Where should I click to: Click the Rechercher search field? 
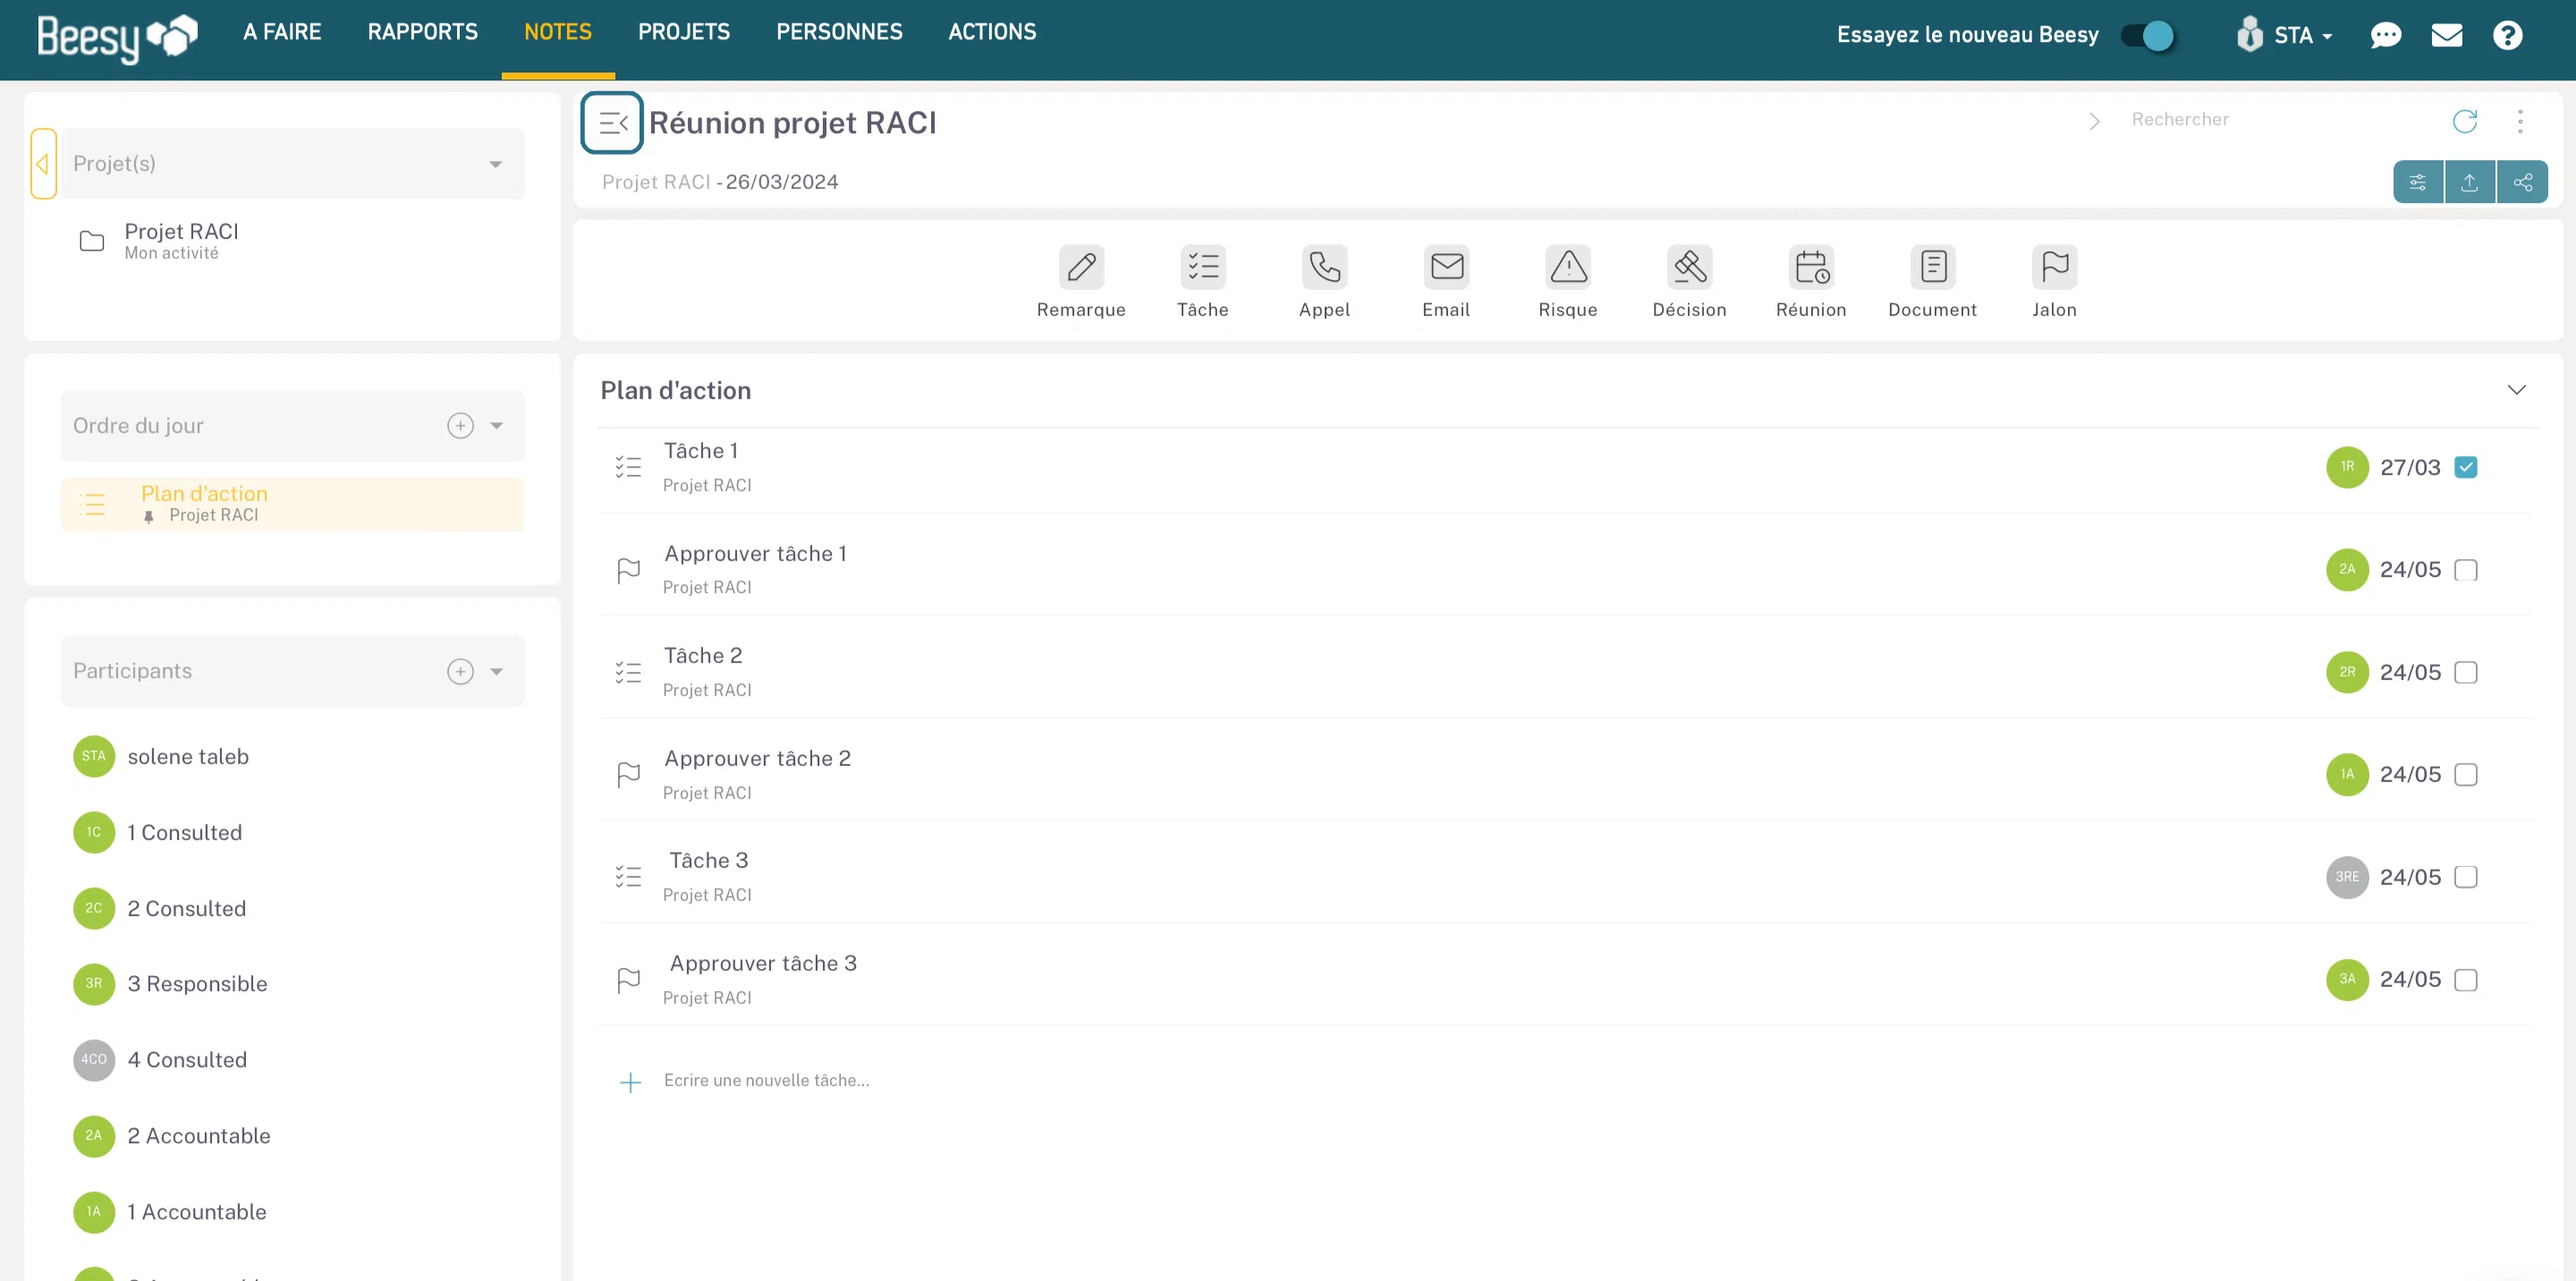coord(2280,120)
